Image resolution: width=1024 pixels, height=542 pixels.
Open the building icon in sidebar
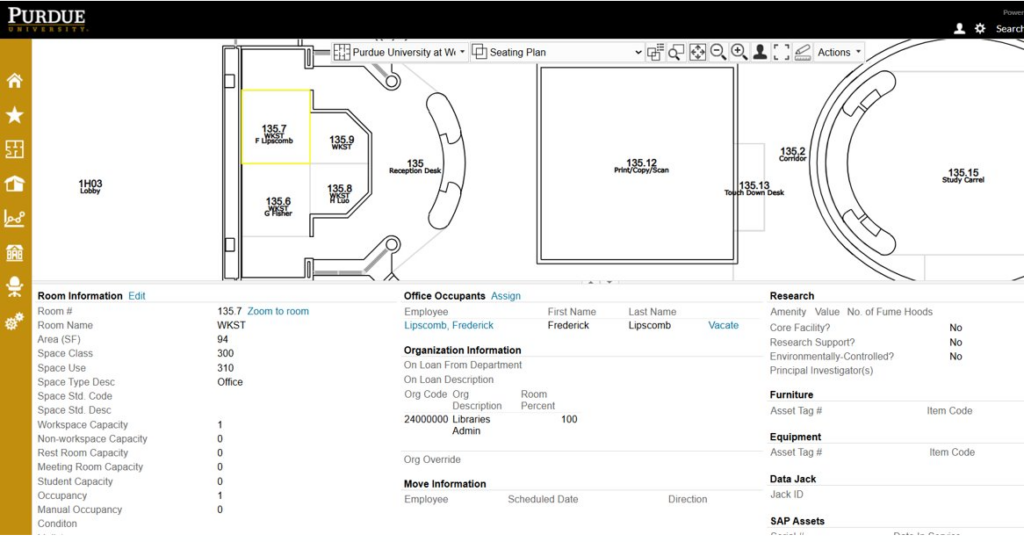coord(14,253)
